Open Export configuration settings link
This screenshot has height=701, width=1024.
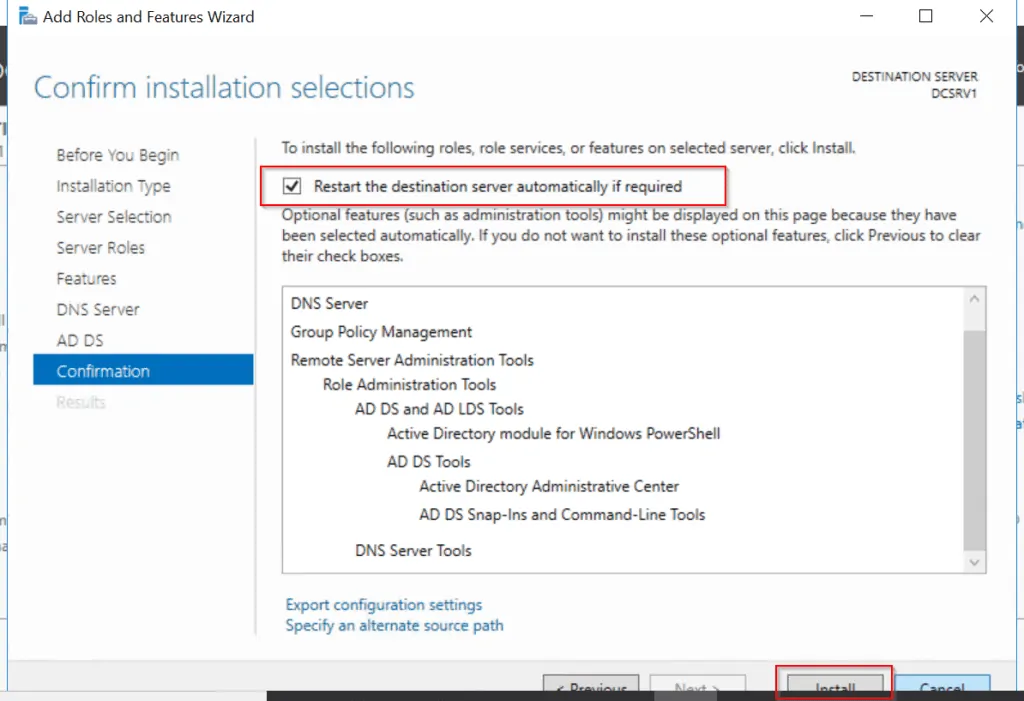pos(384,604)
